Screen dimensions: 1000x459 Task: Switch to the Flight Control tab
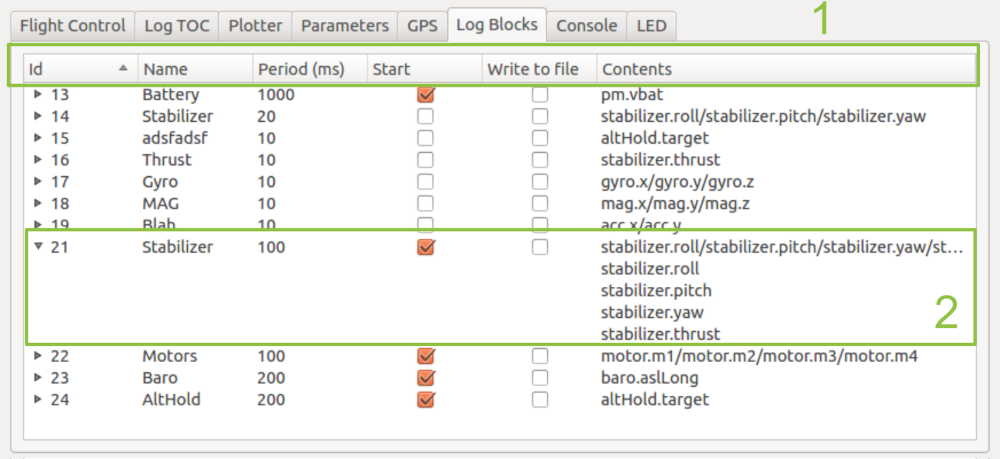click(x=73, y=25)
